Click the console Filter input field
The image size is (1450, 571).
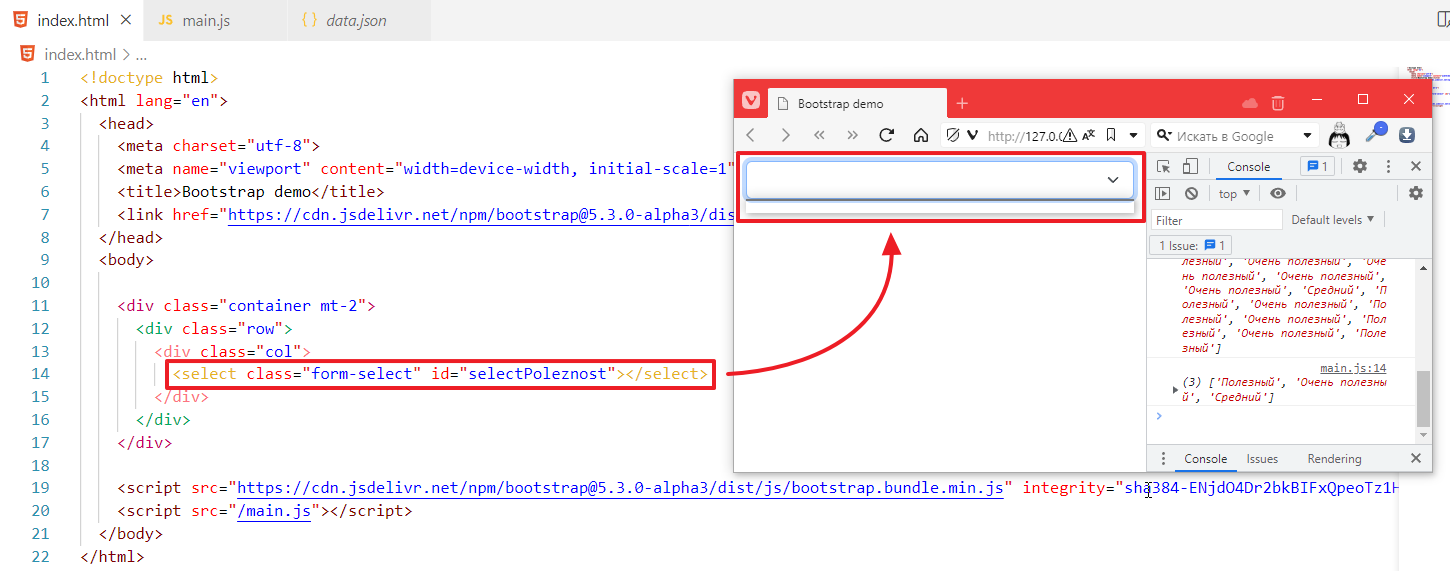[1216, 220]
